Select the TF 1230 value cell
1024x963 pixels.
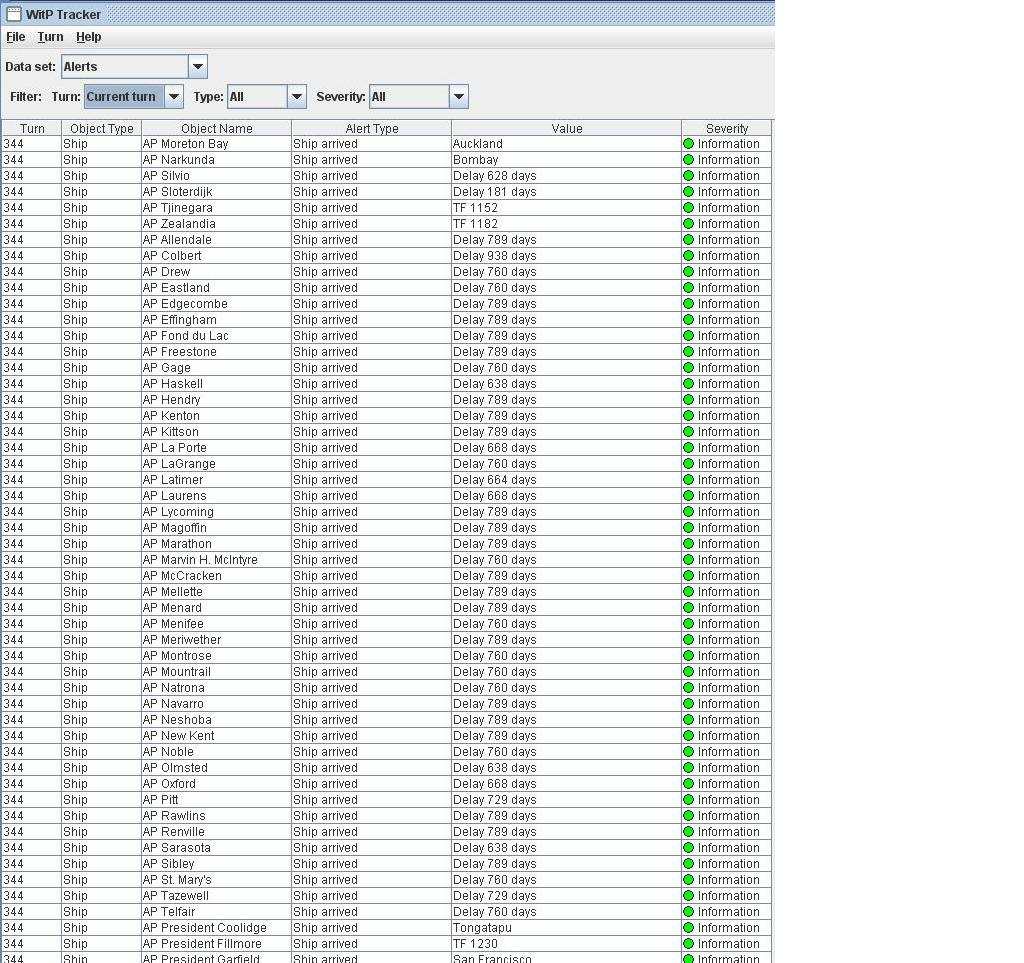[x=566, y=943]
